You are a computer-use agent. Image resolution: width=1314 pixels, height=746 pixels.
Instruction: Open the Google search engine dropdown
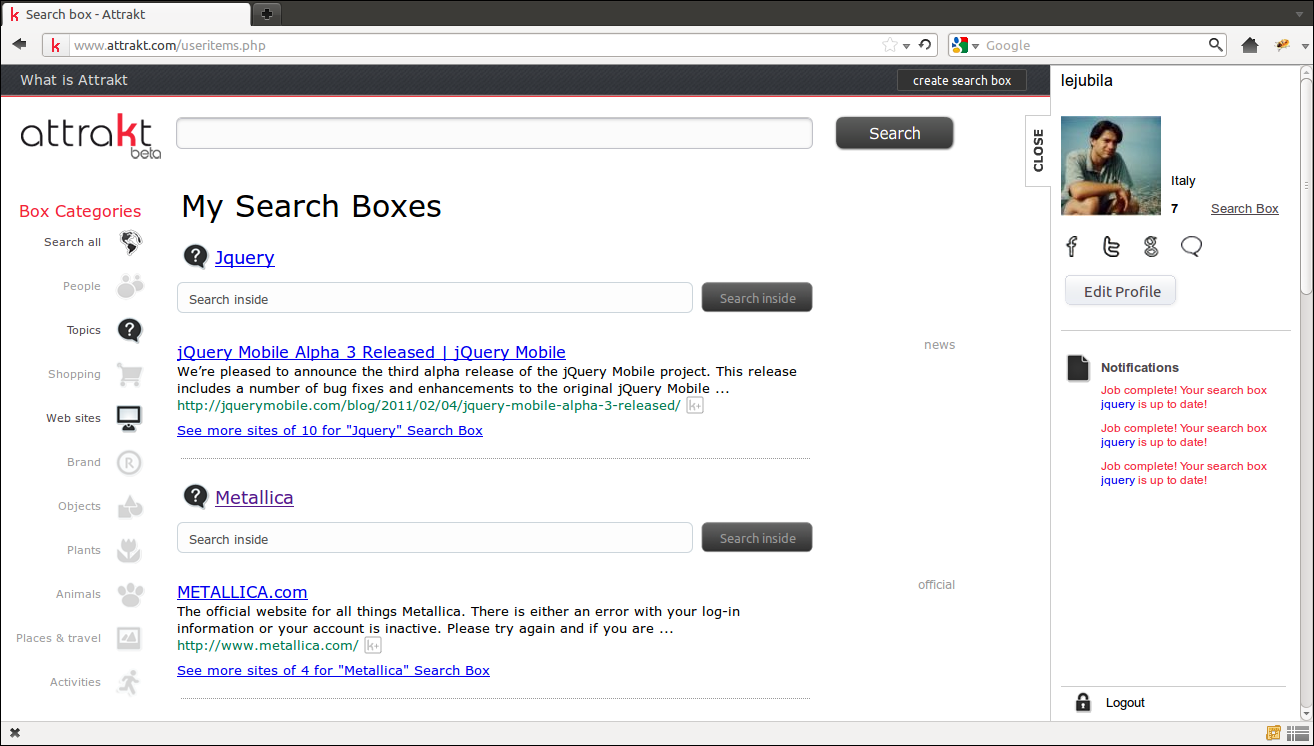coord(965,45)
